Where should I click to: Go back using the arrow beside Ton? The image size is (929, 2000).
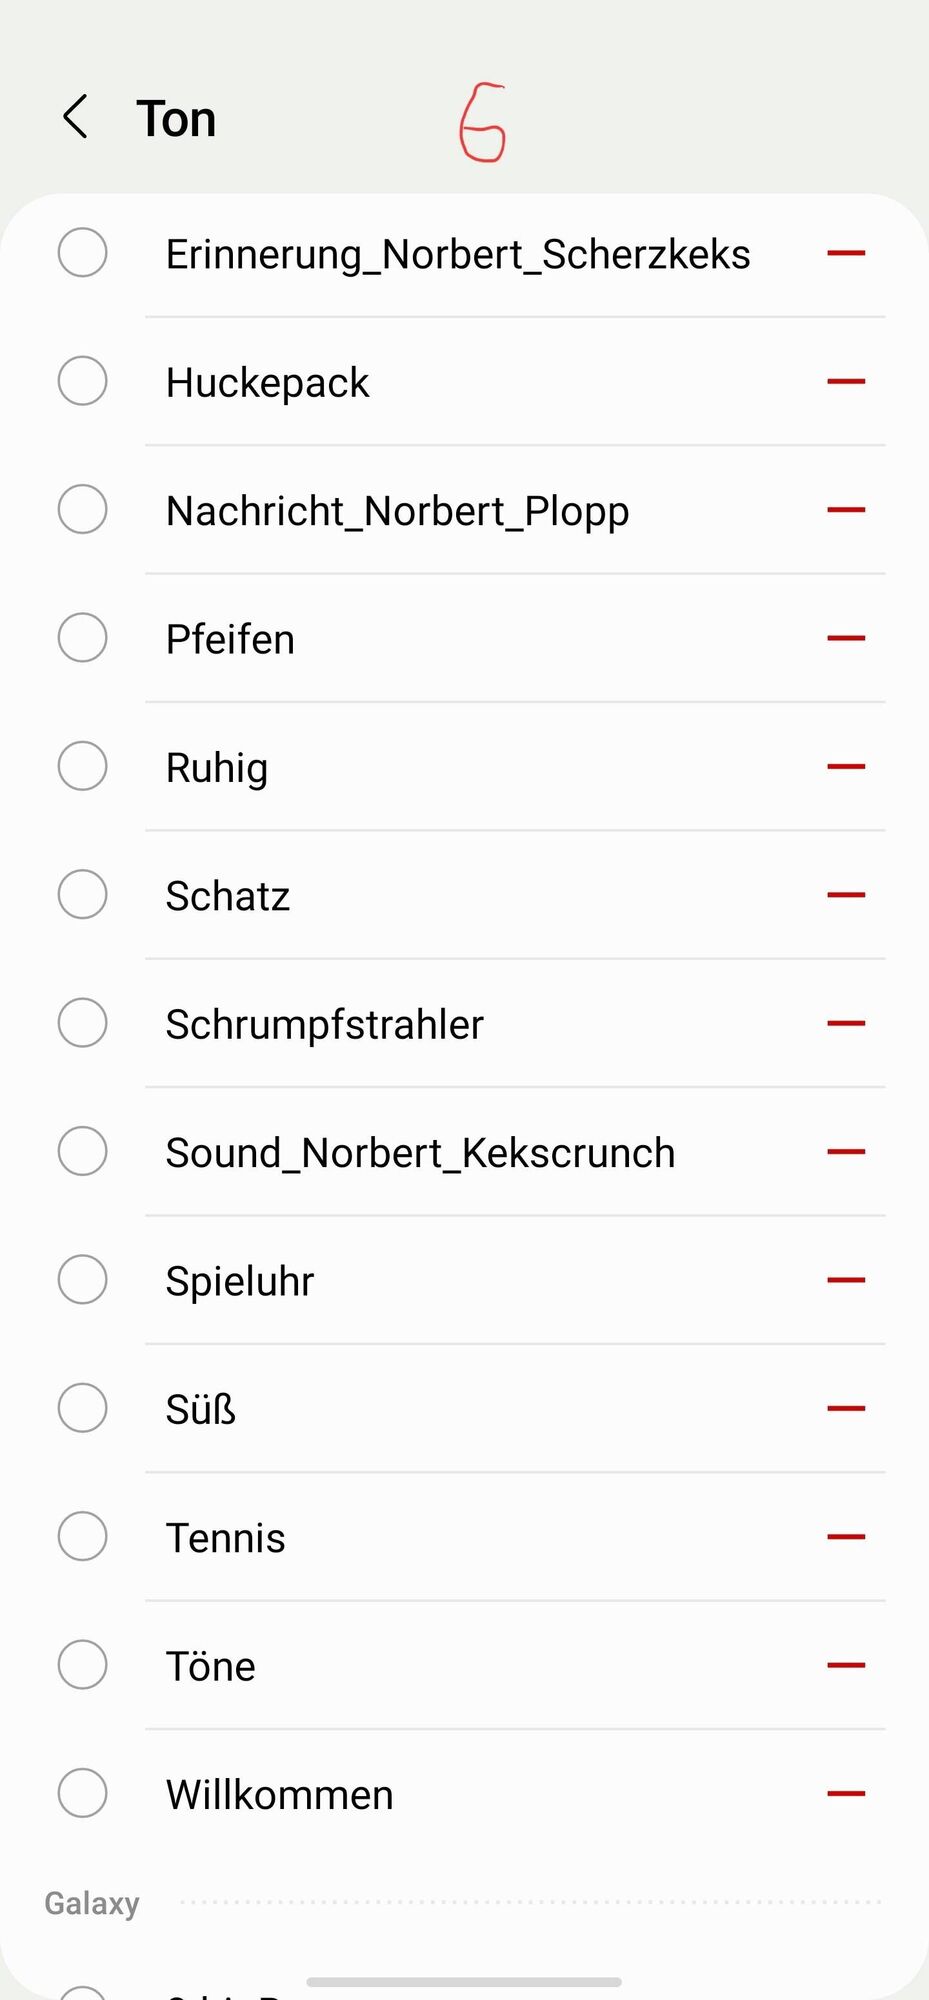pyautogui.click(x=75, y=118)
